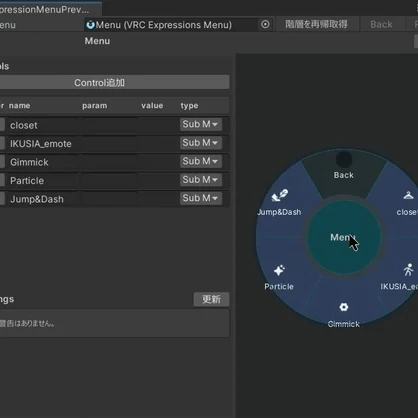Open the type dropdown for the Gimmick row

tap(200, 161)
